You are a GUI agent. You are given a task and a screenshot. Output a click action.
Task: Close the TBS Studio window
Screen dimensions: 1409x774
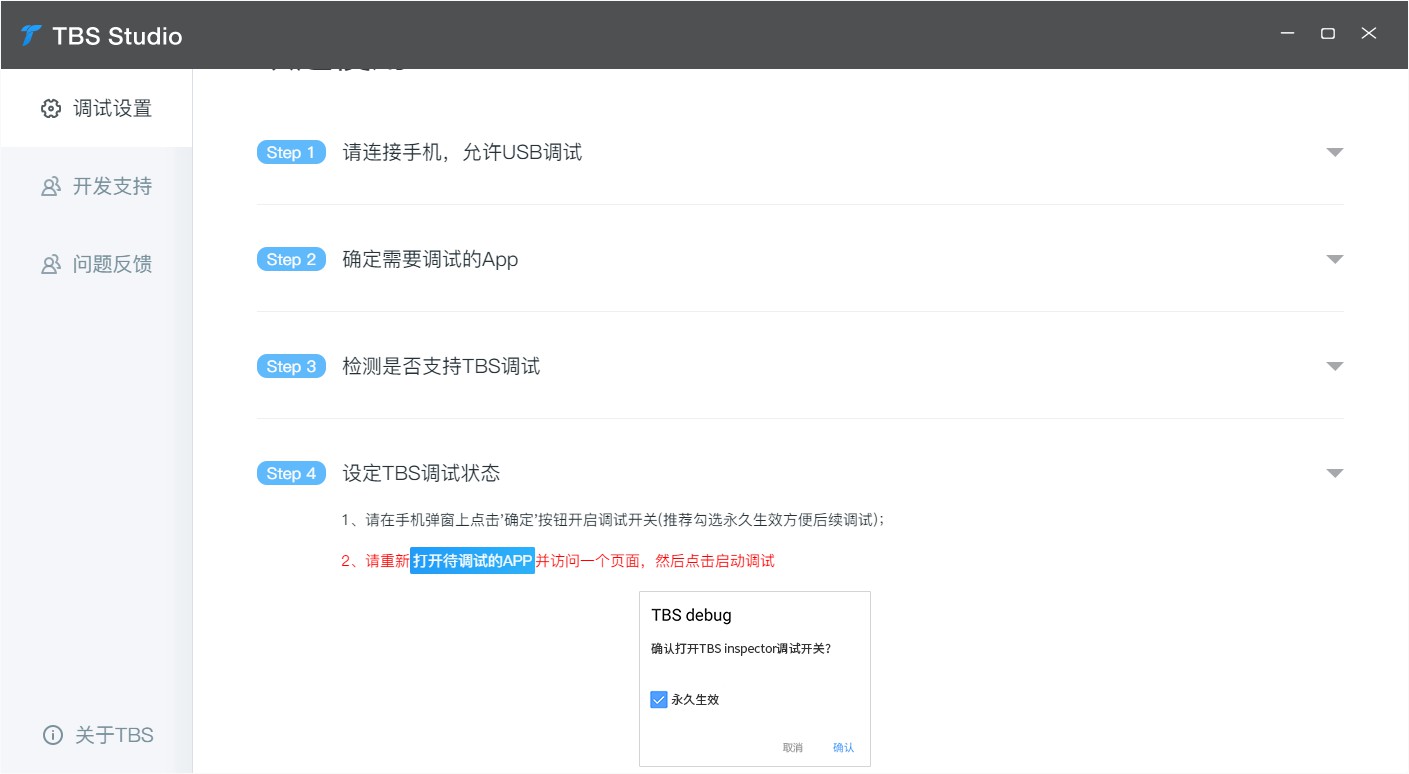(x=1369, y=33)
